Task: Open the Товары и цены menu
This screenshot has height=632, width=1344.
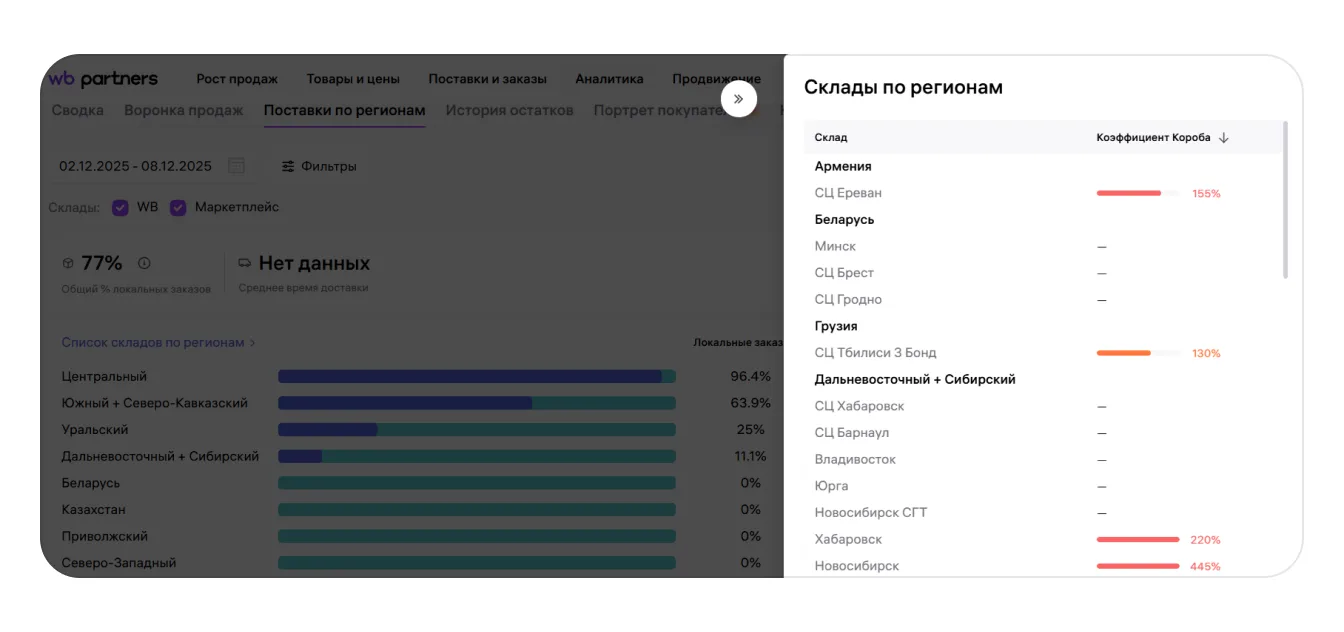Action: tap(353, 79)
